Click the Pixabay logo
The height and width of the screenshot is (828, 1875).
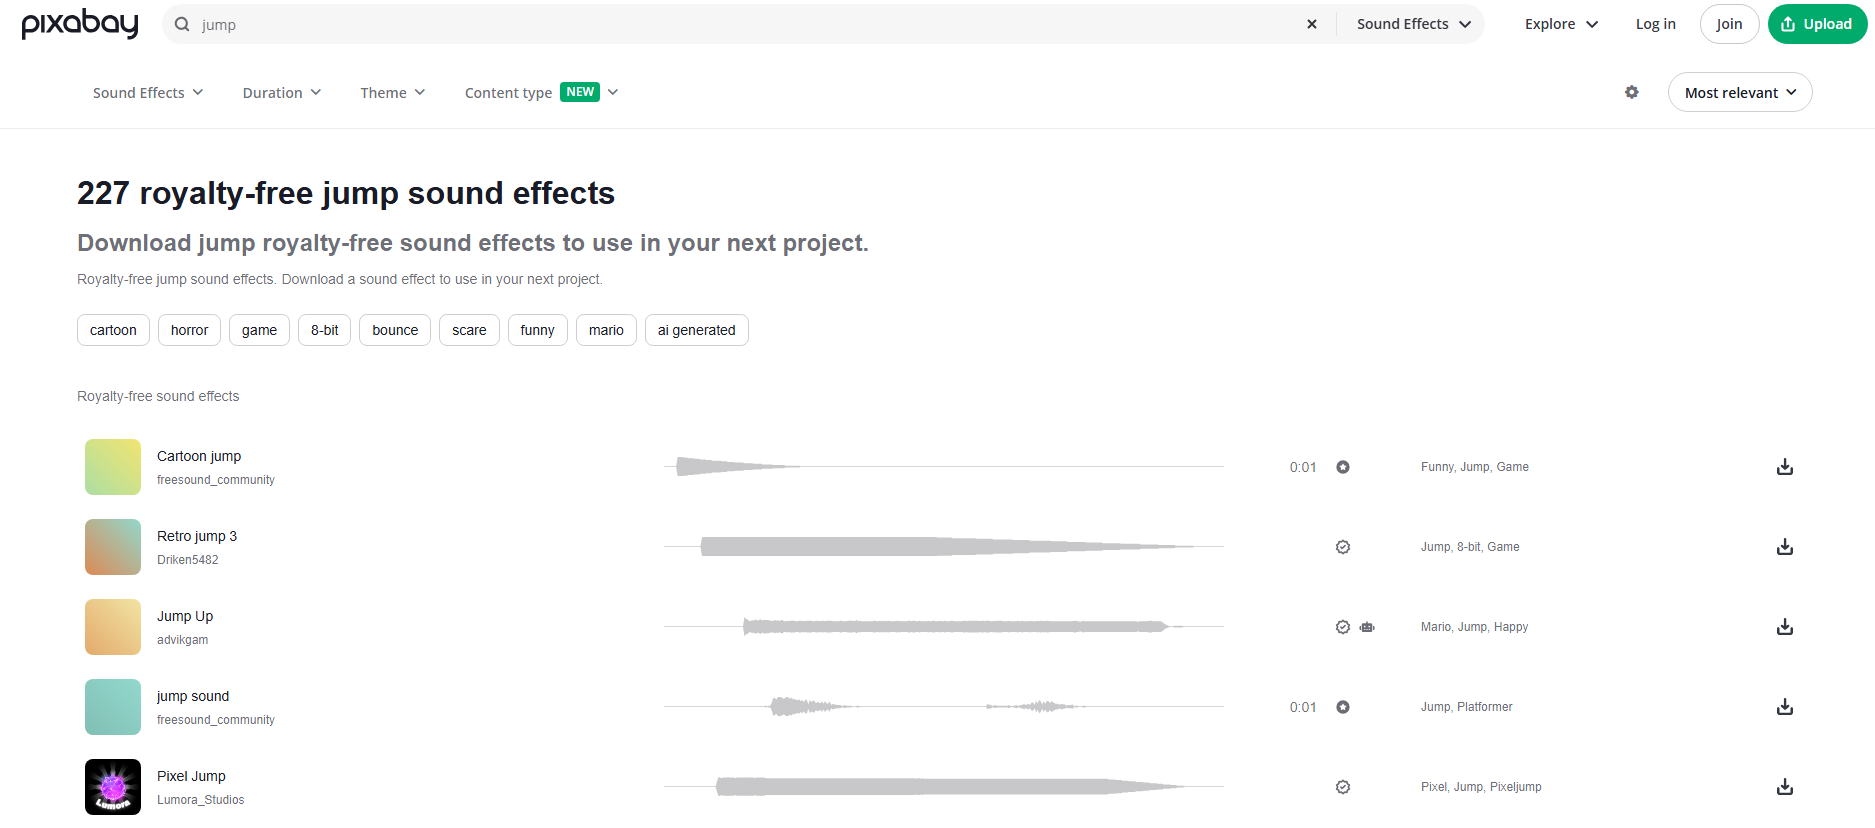click(80, 23)
